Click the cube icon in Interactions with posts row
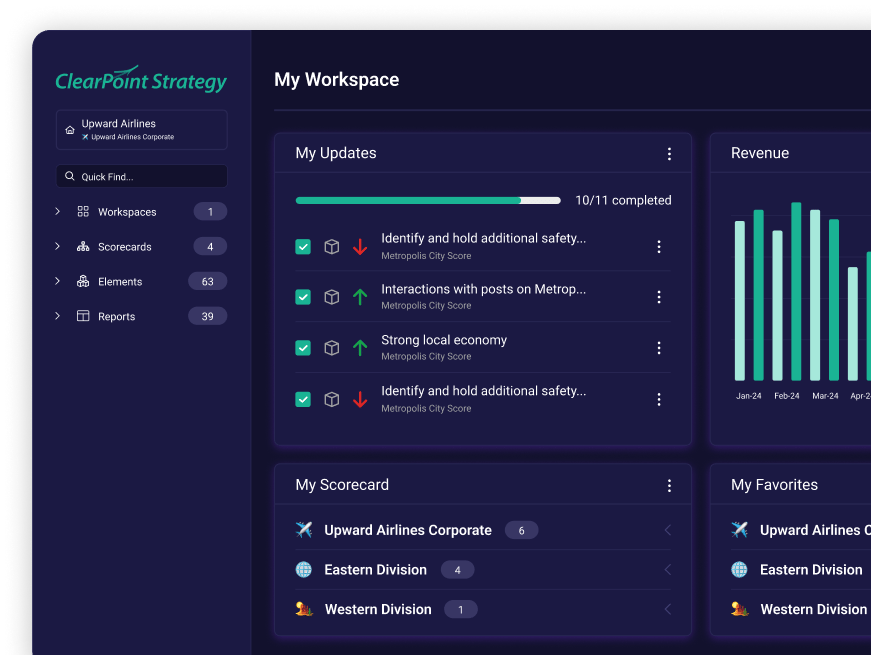 (x=332, y=297)
